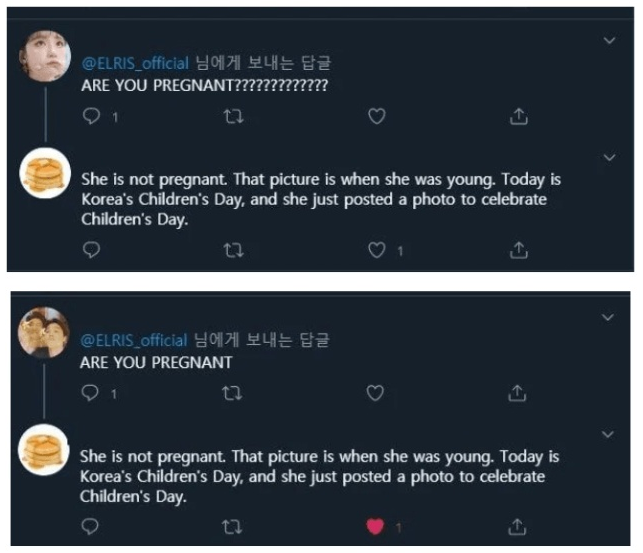Screen dimensions: 643x553
Task: Share the first pancake-avatar reply
Action: [519, 250]
